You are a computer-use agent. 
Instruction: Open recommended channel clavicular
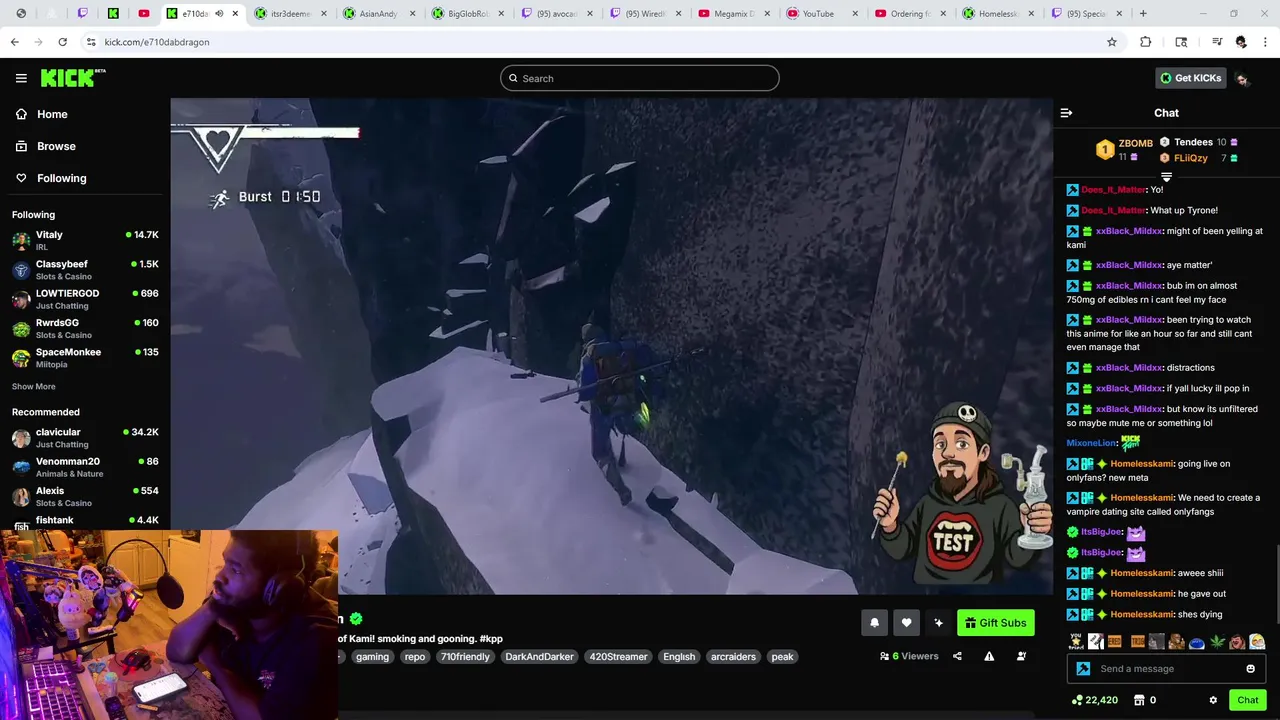tap(85, 438)
